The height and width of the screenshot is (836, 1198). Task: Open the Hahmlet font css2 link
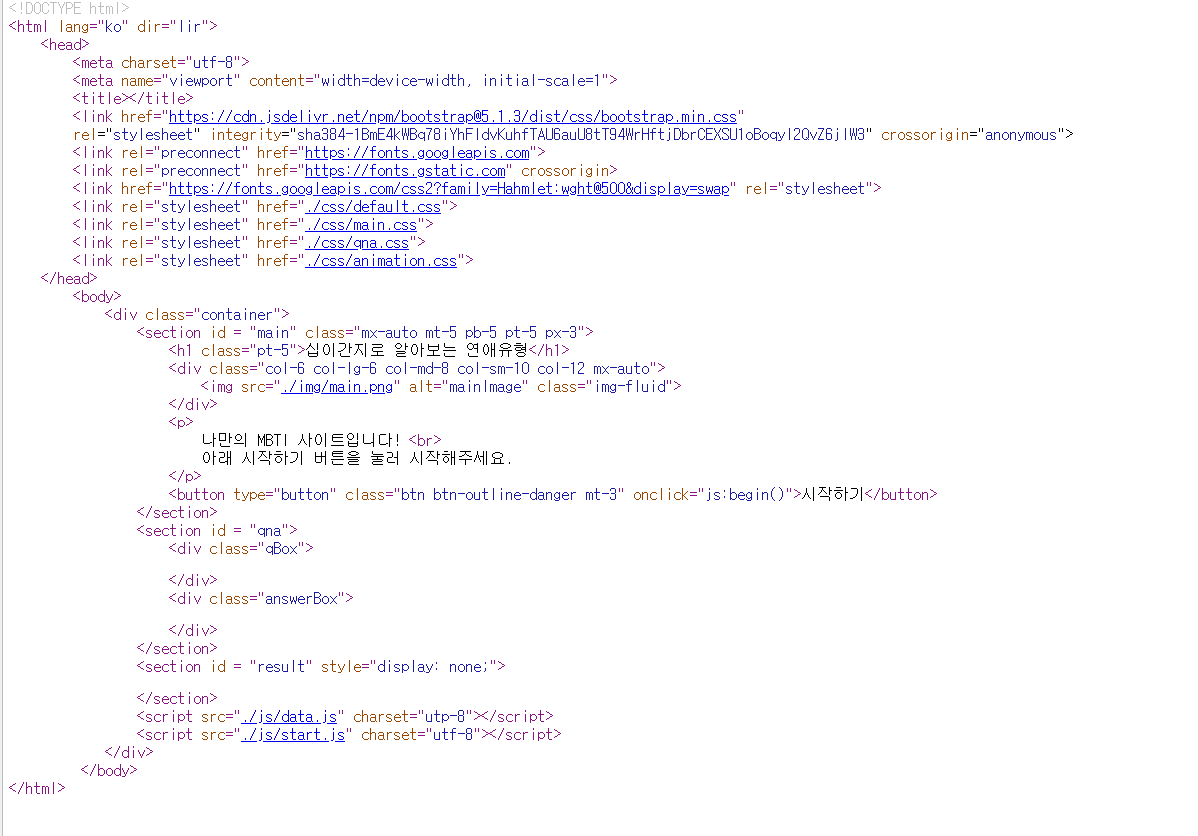point(448,189)
